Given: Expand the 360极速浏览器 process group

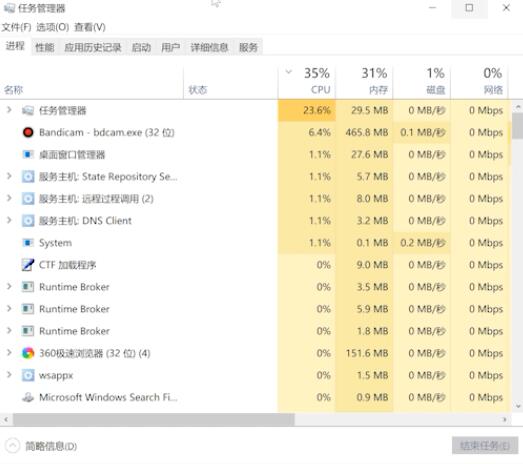Looking at the screenshot, I should click(x=9, y=353).
